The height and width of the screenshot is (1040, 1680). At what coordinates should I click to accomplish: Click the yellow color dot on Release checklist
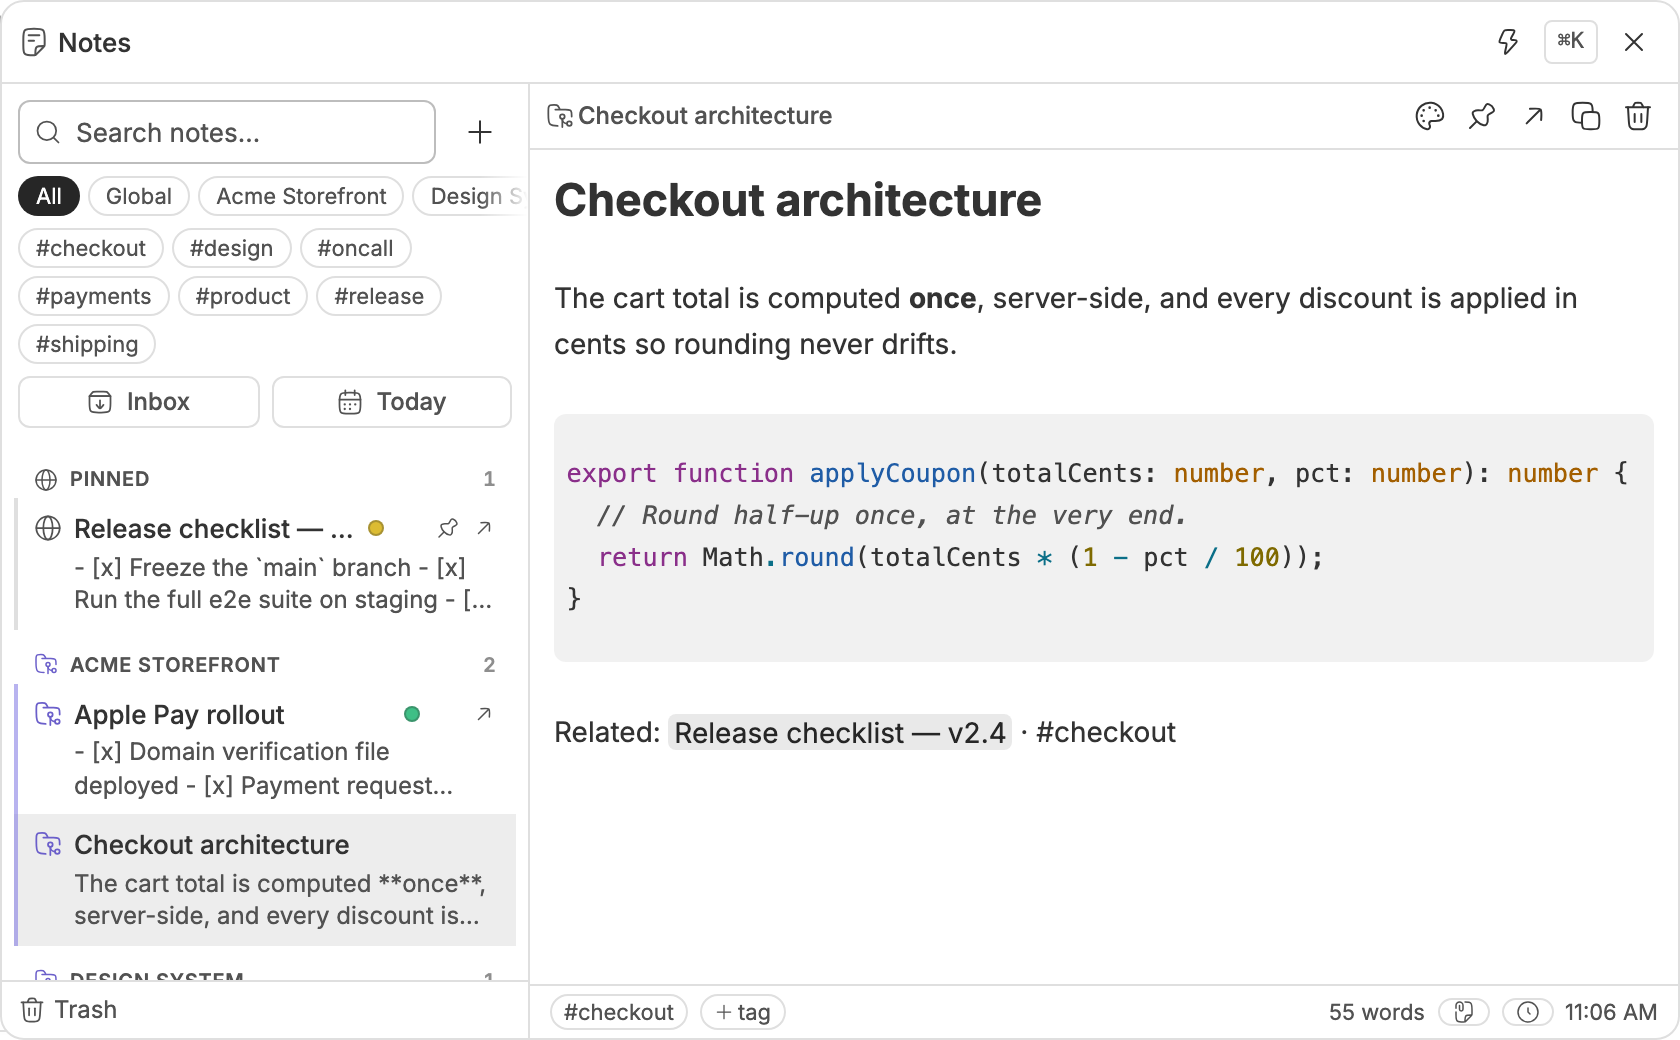click(x=376, y=528)
